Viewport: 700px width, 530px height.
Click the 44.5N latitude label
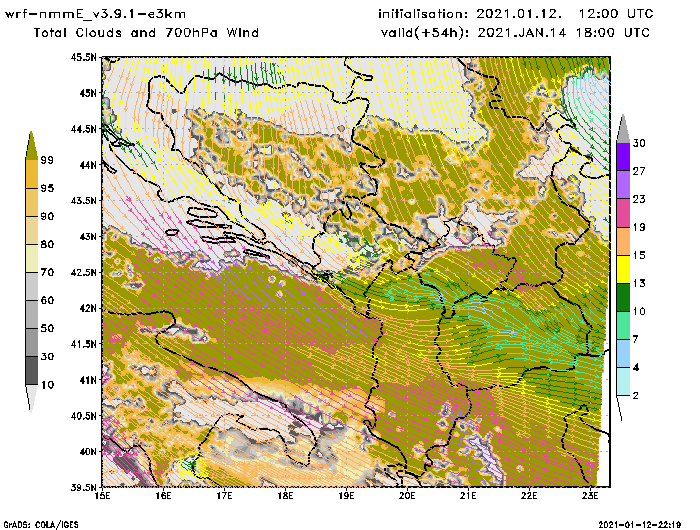coord(83,129)
